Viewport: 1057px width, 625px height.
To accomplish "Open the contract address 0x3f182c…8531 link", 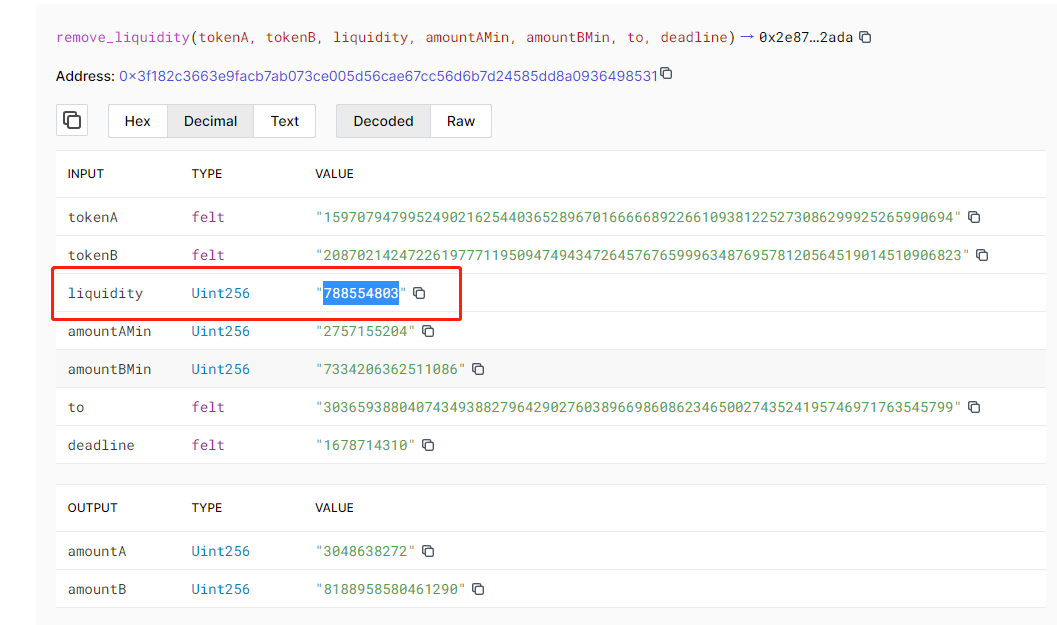I will [388, 76].
